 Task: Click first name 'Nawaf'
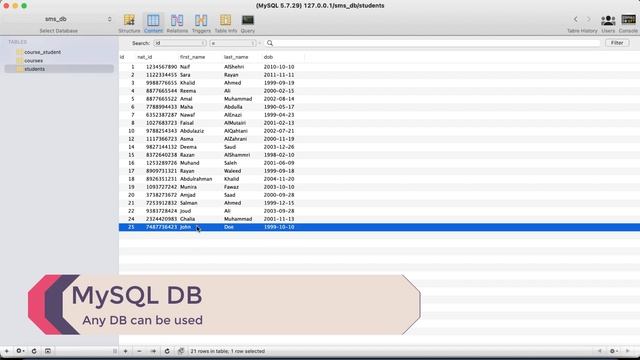coord(187,115)
